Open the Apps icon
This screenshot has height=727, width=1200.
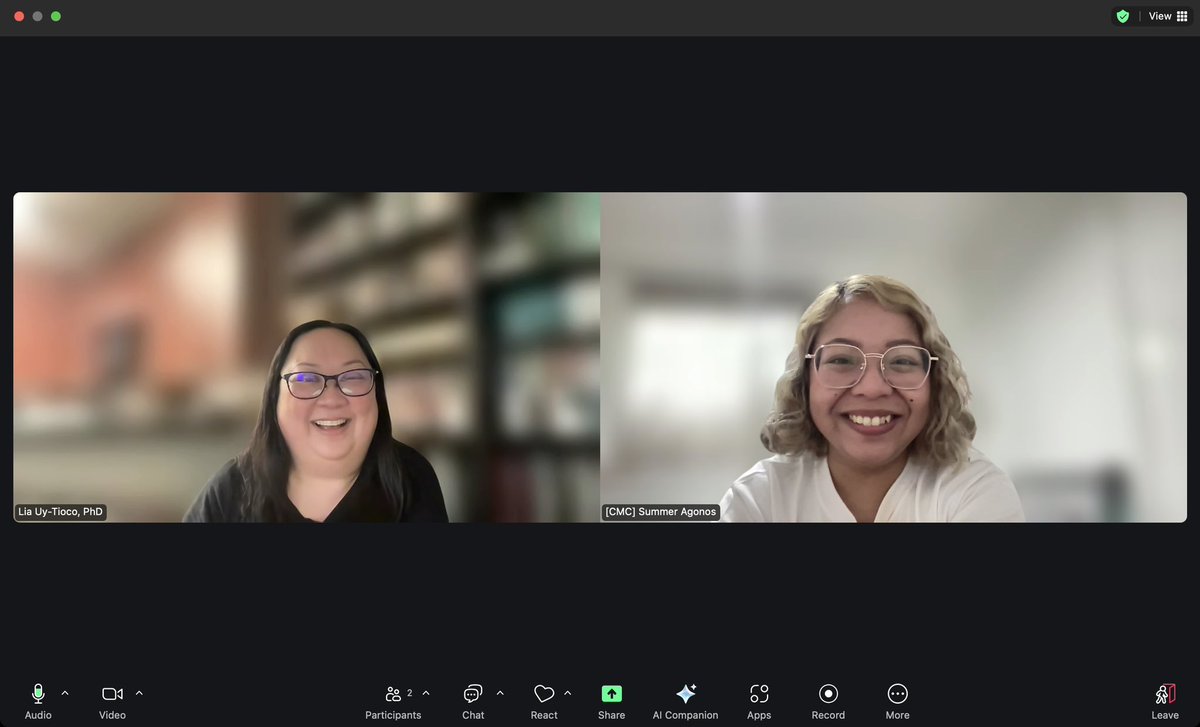coord(759,694)
